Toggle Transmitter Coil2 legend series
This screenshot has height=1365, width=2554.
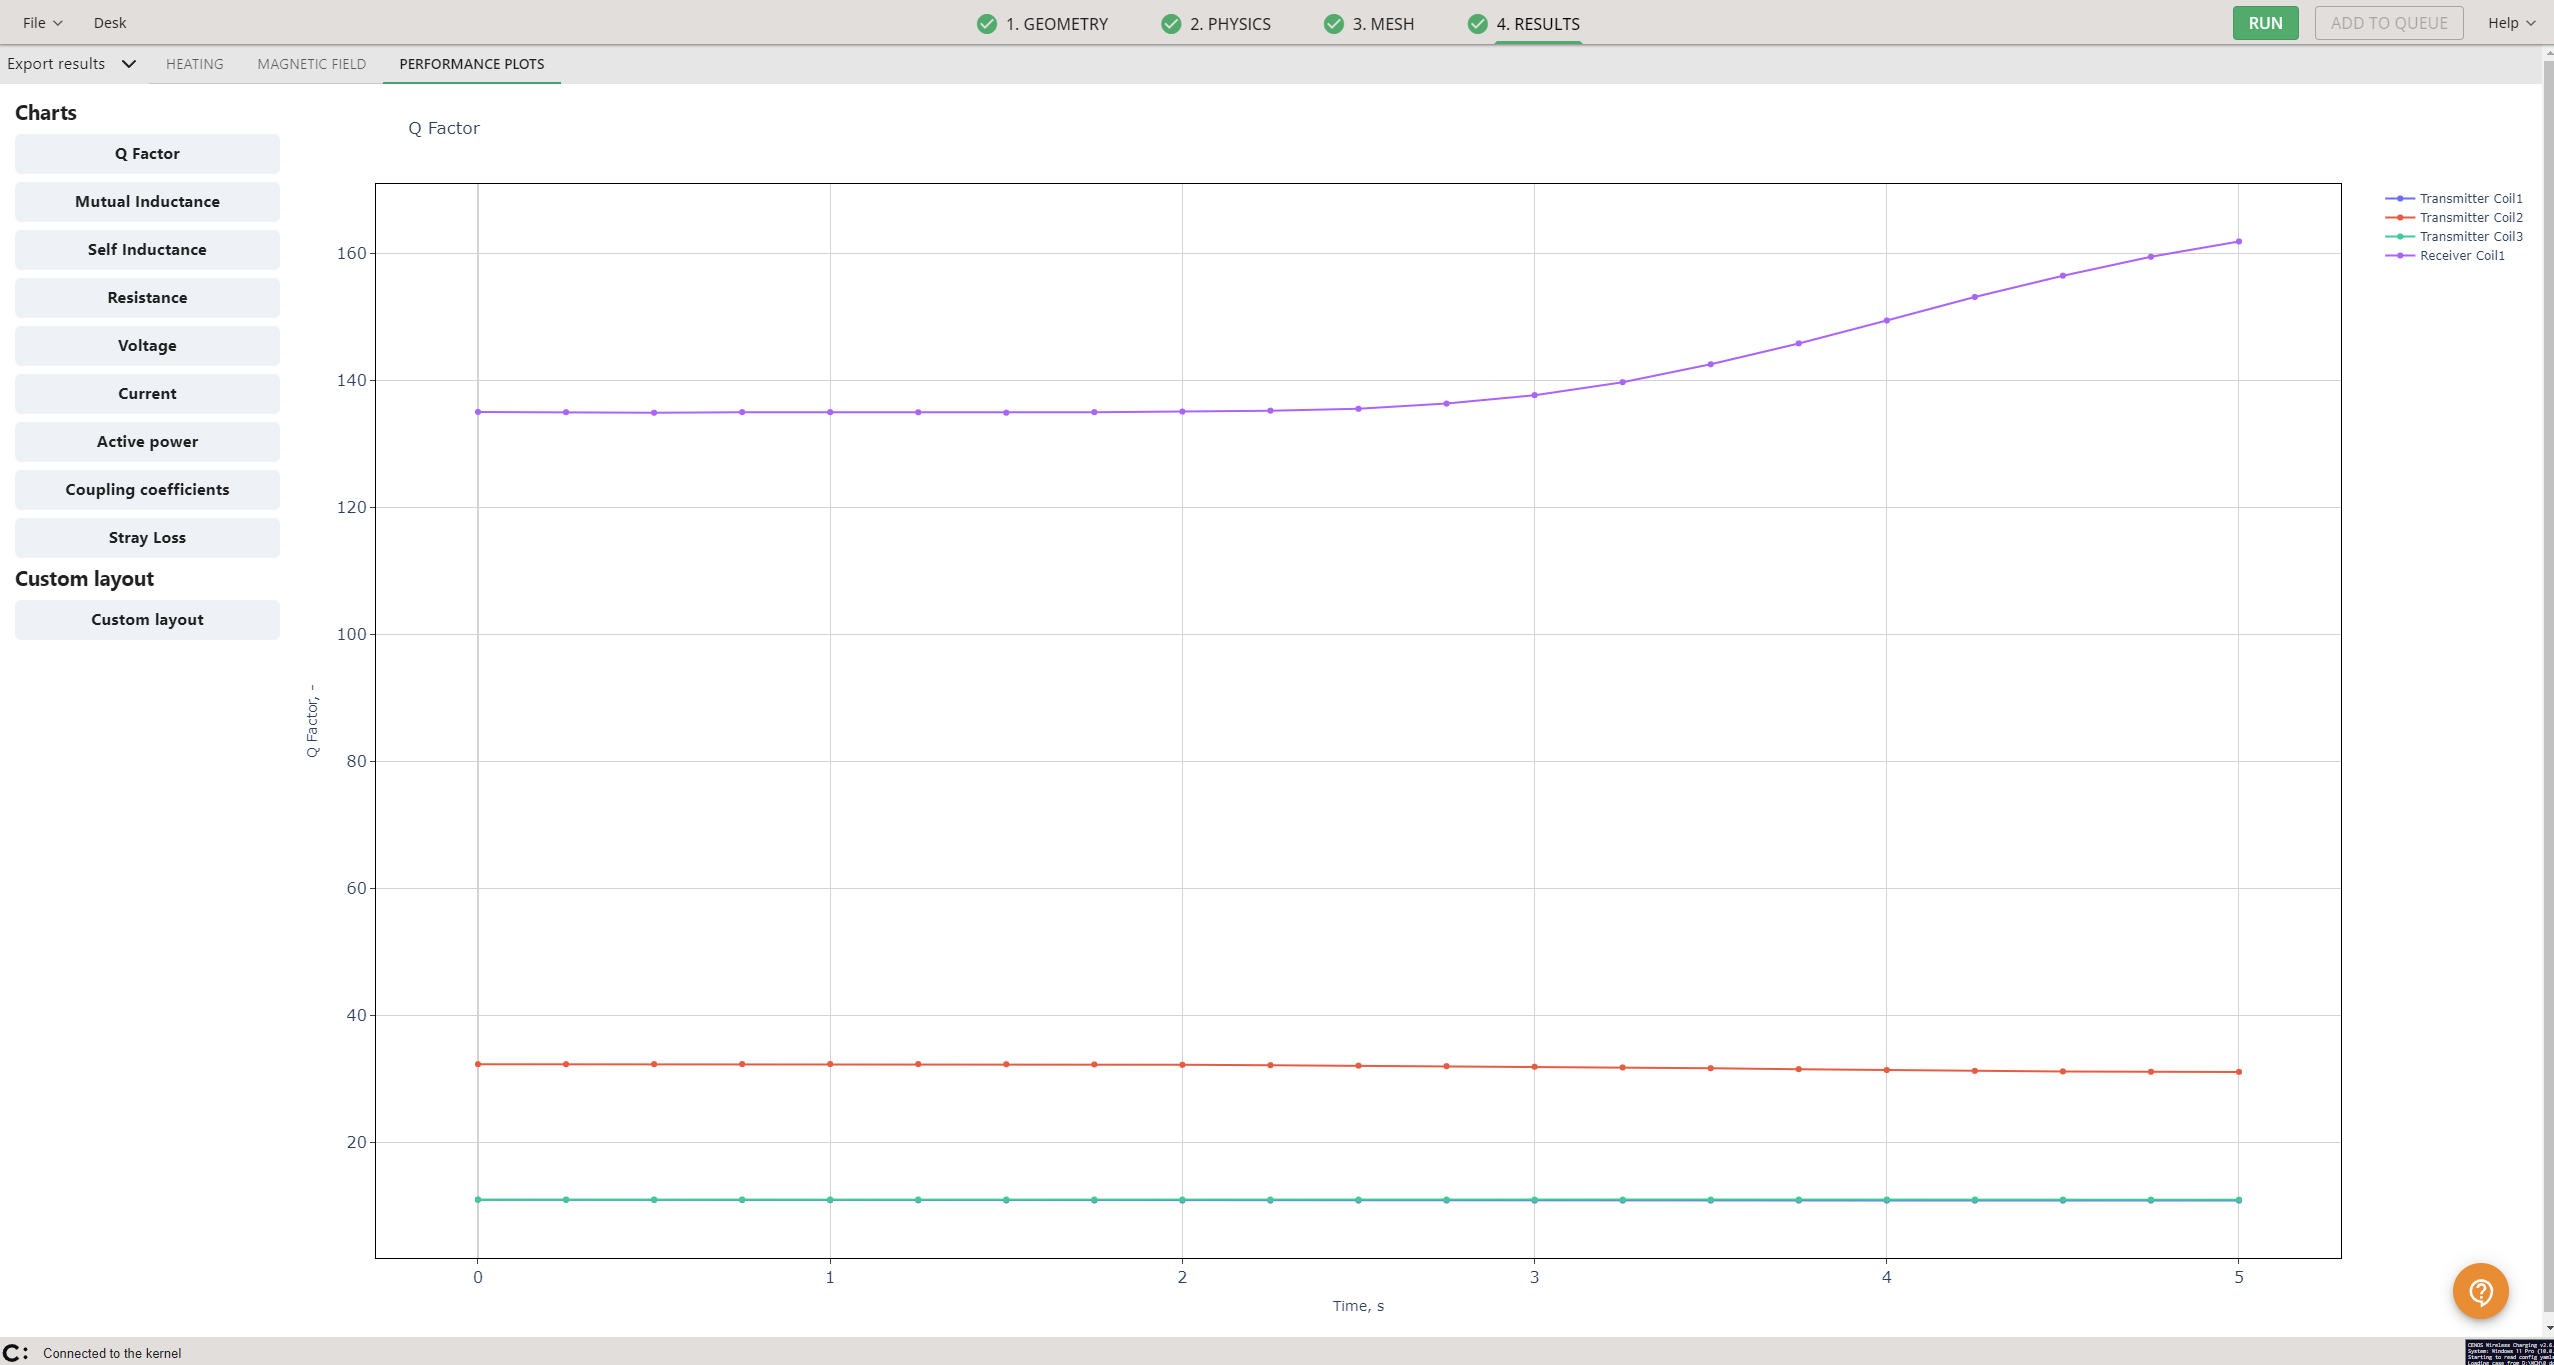pos(2470,218)
